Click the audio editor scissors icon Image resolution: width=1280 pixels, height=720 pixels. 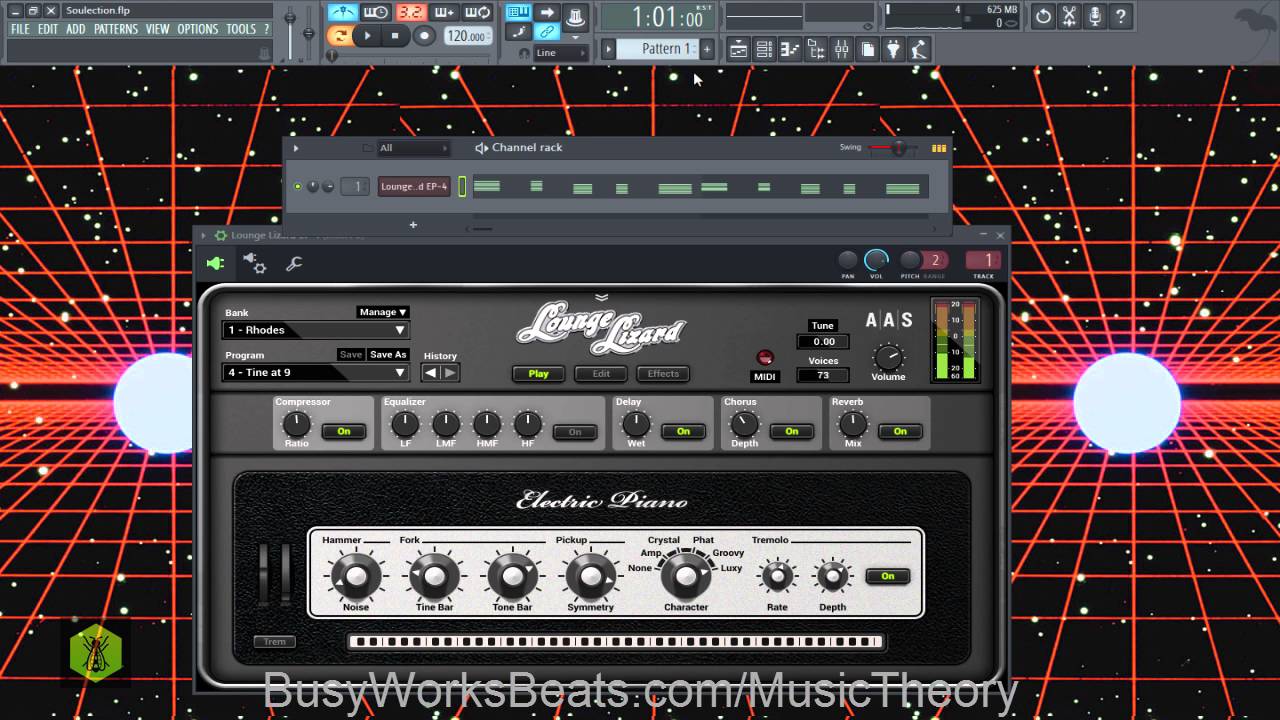[x=1069, y=16]
